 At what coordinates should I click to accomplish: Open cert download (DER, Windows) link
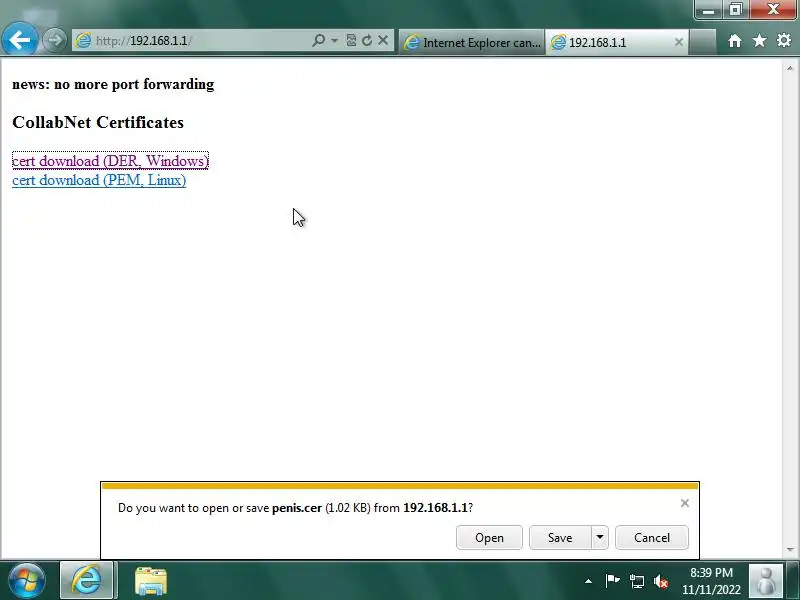coord(110,161)
